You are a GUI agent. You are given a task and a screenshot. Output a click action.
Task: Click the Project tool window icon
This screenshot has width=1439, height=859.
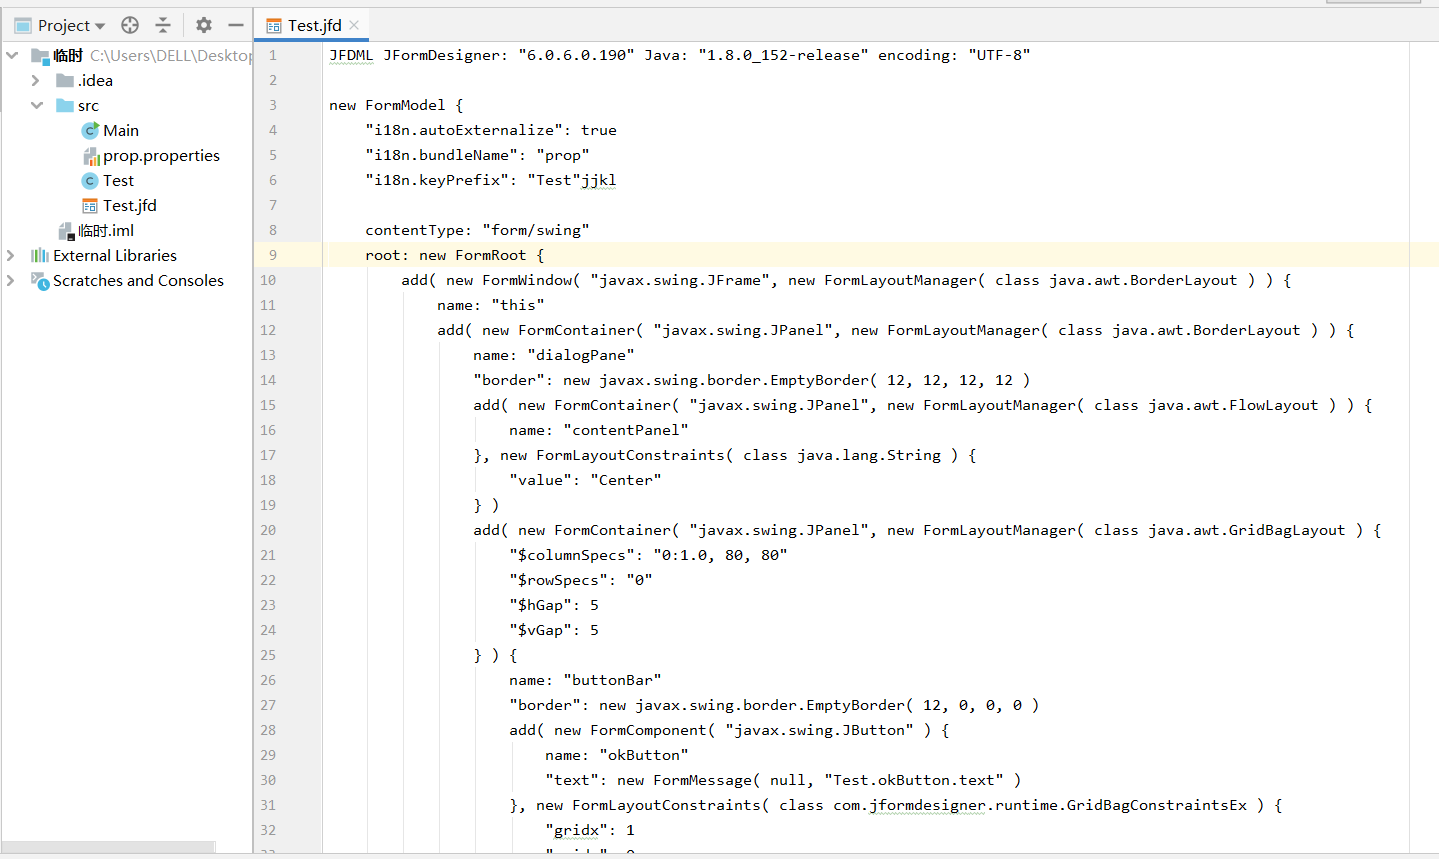22,25
